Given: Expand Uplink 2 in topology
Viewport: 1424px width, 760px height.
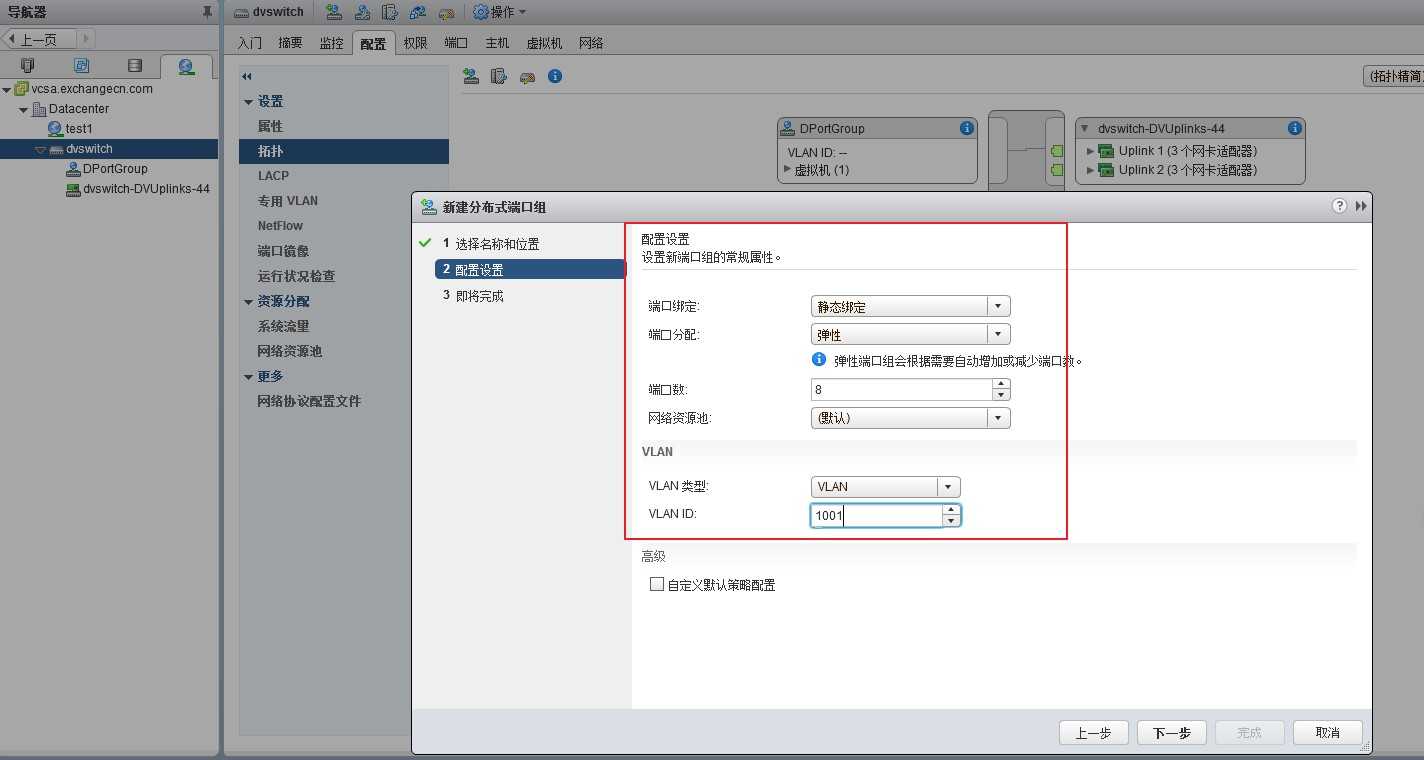Looking at the screenshot, I should [1091, 170].
